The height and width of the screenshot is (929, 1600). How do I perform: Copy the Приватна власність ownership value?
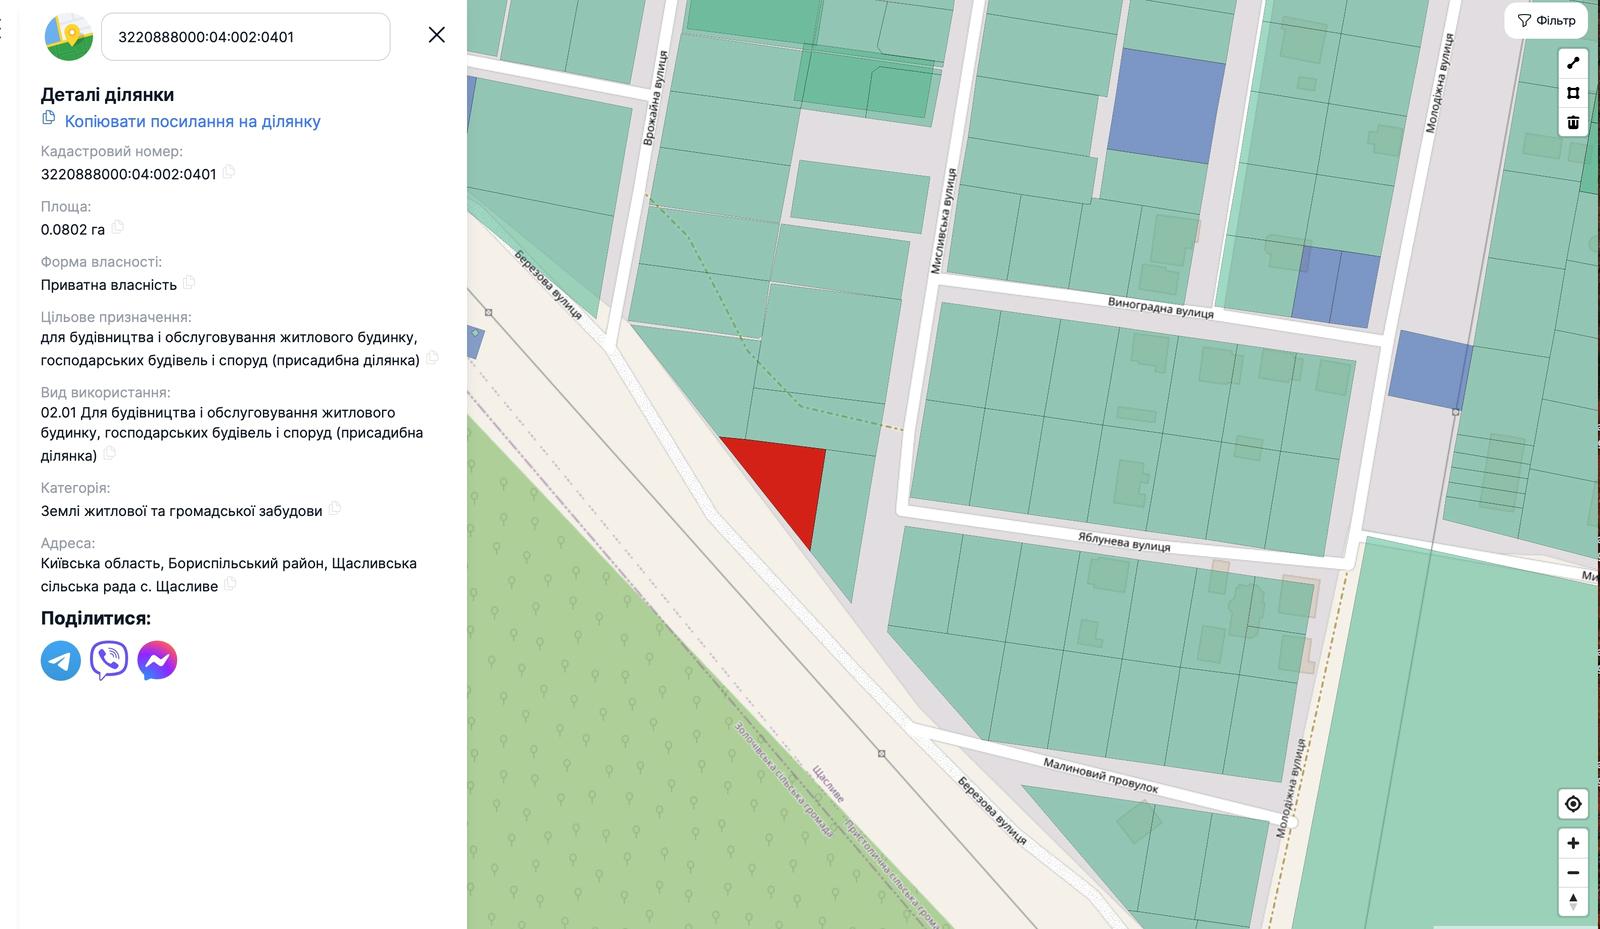[x=189, y=283]
